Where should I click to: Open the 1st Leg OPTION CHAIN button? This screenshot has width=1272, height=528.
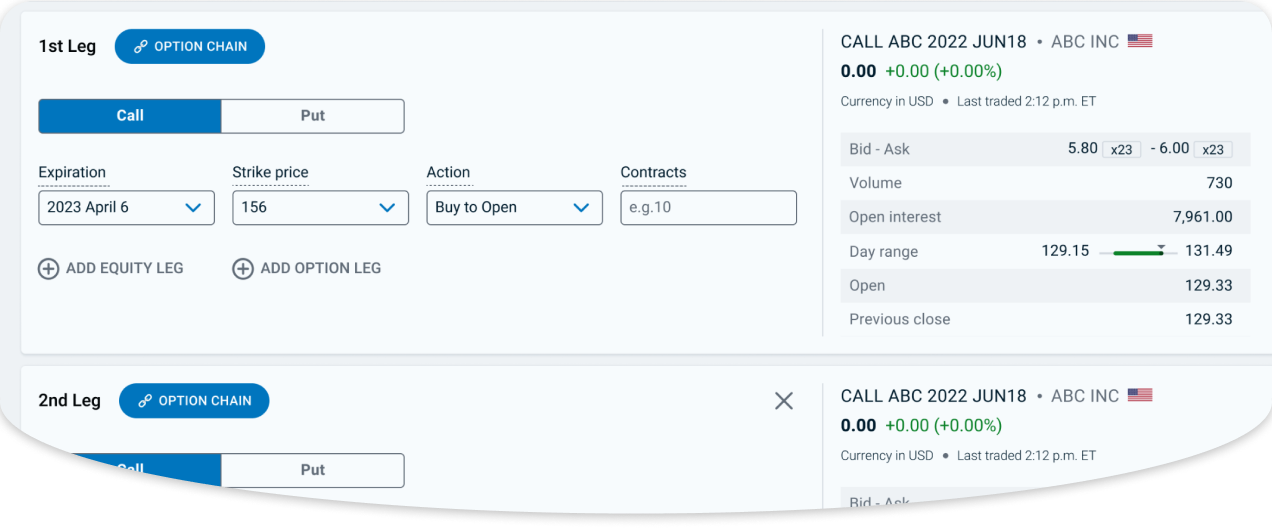coord(190,47)
